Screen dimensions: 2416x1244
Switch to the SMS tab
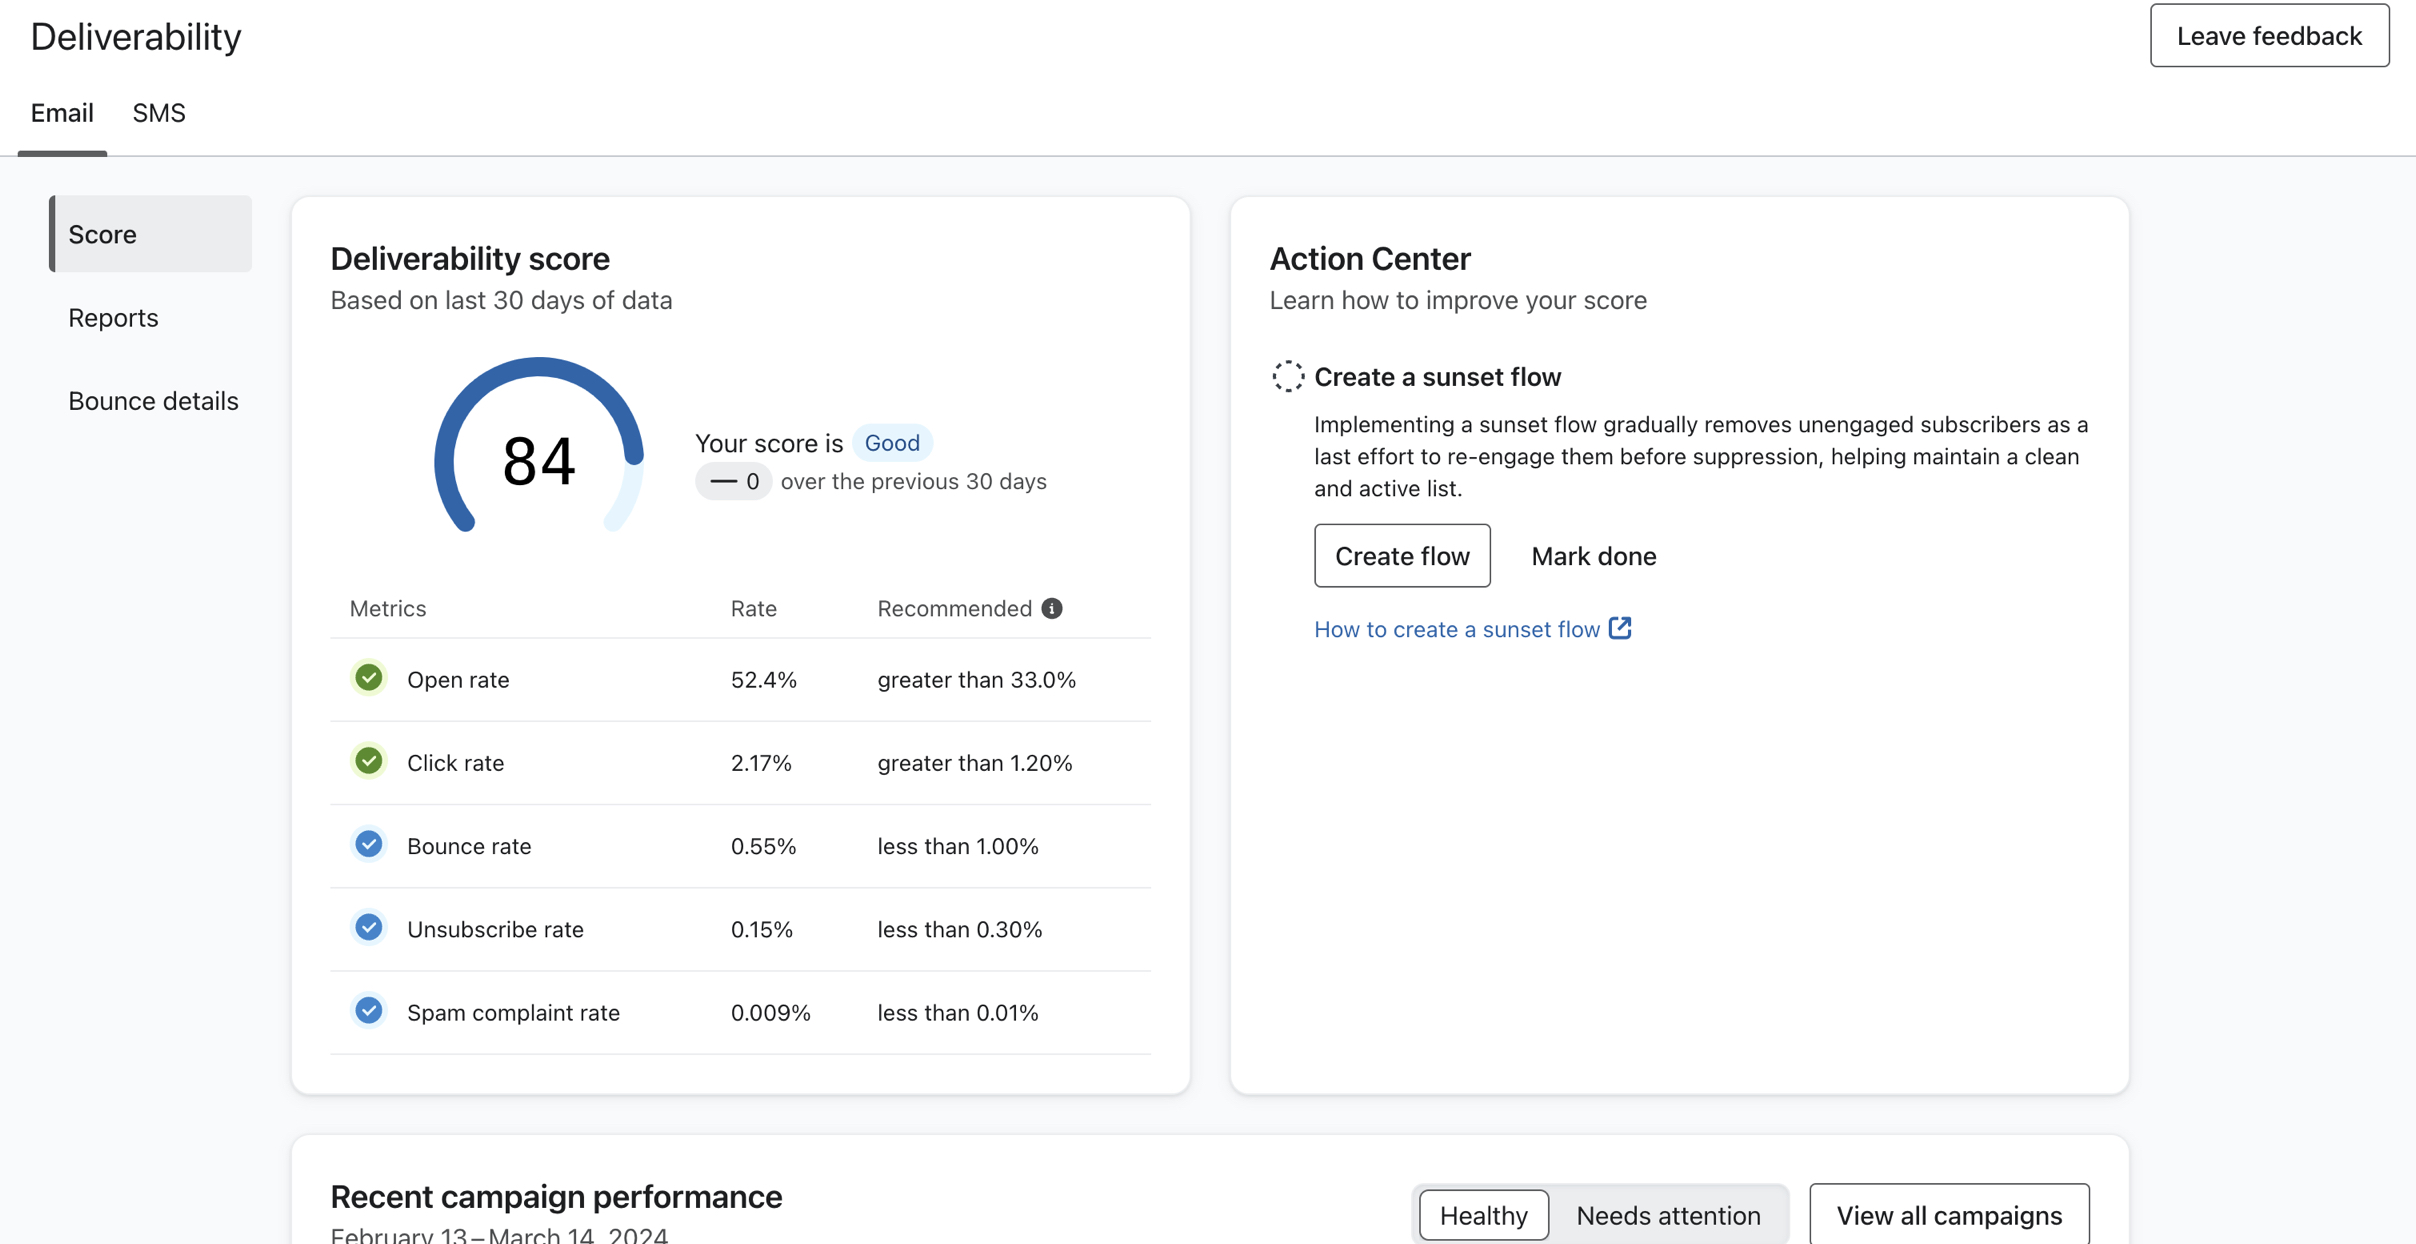click(x=157, y=113)
